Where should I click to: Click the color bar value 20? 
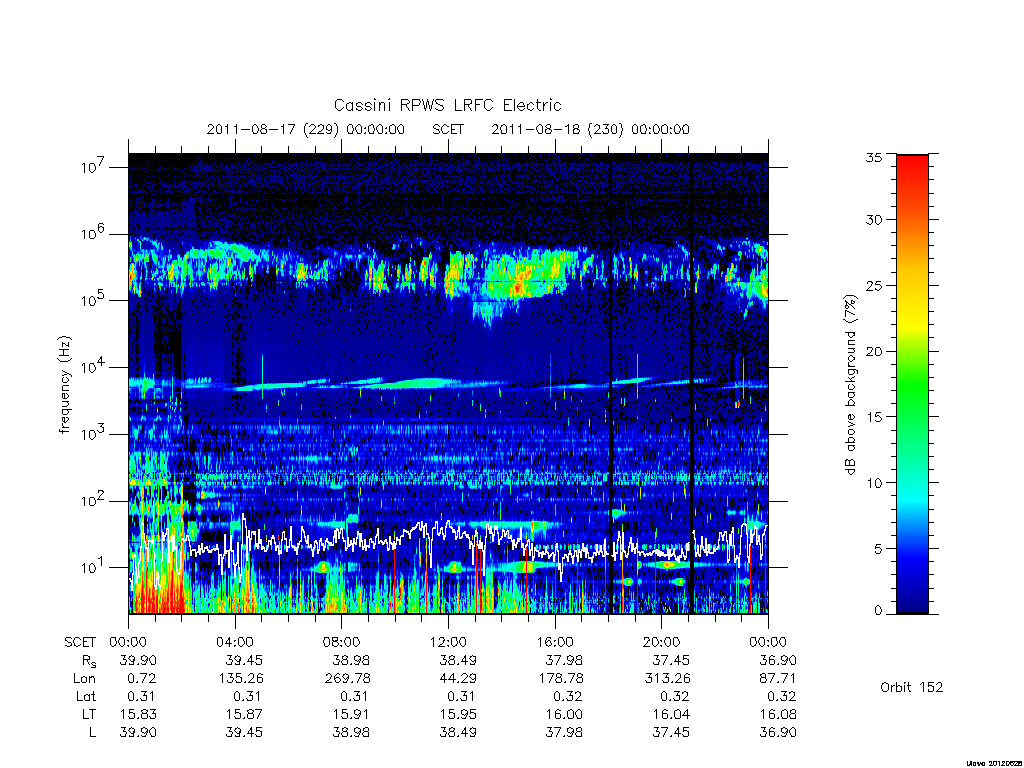[874, 351]
